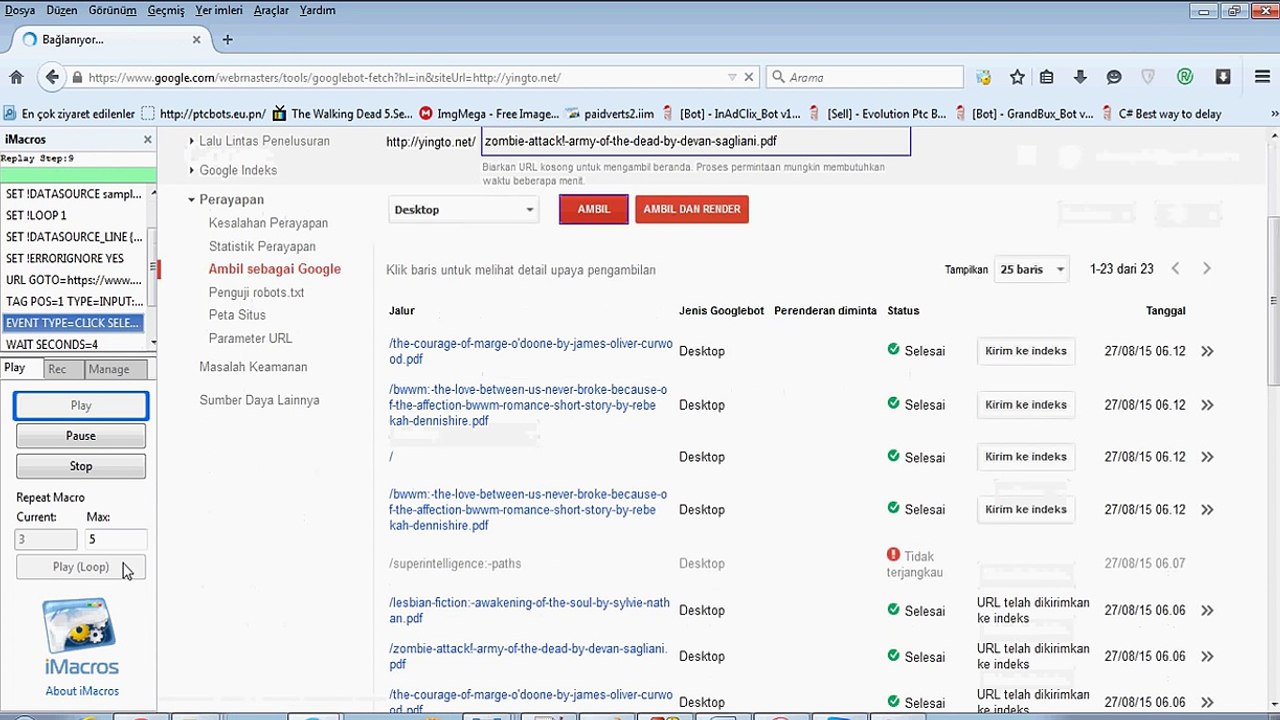This screenshot has height=720, width=1280.
Task: Click the iMacros toolbar icon beside search box
Action: [984, 77]
